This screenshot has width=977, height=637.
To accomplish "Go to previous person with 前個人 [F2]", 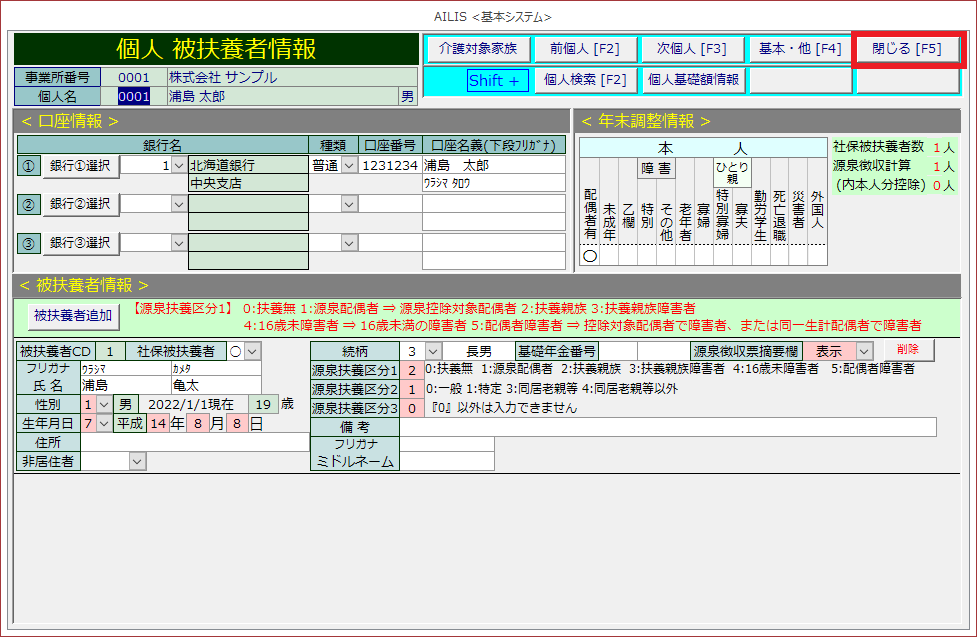I will click(x=584, y=48).
